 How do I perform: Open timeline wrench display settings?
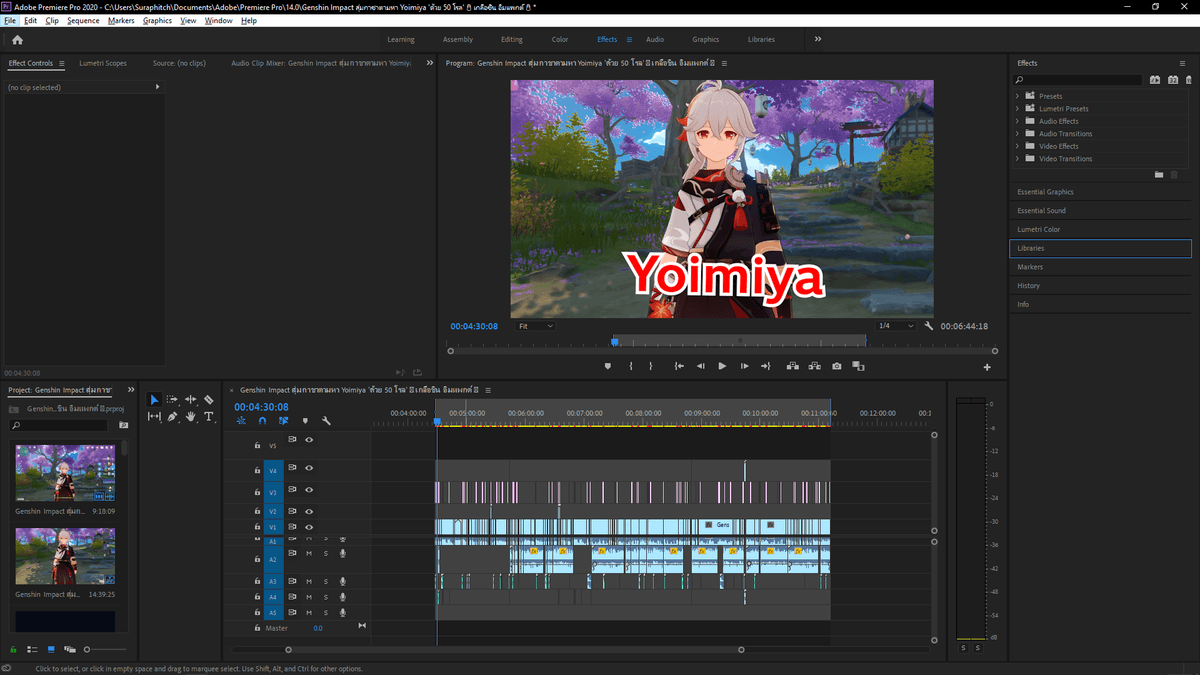pyautogui.click(x=326, y=421)
